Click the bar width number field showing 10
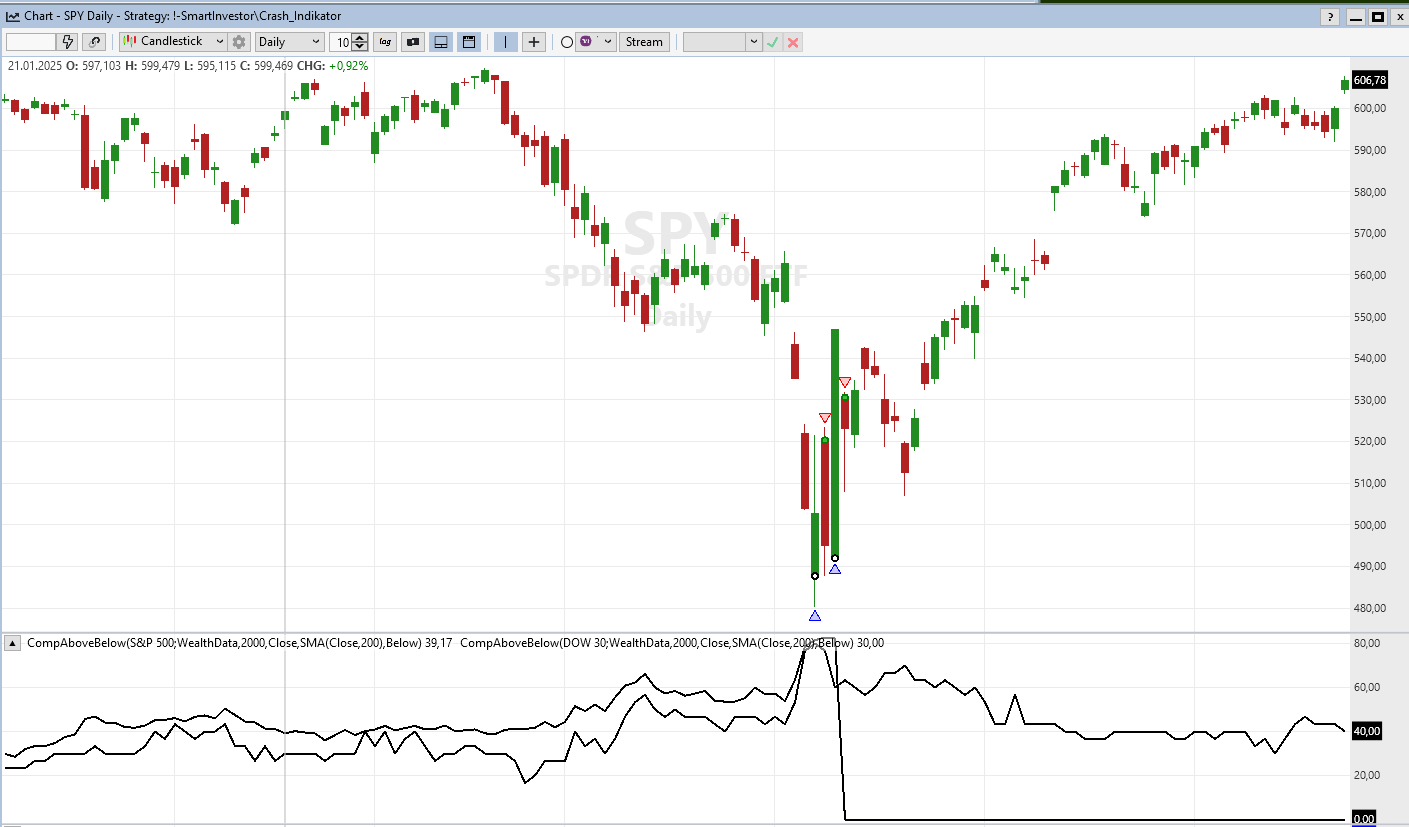Image resolution: width=1409 pixels, height=827 pixels. pyautogui.click(x=342, y=42)
